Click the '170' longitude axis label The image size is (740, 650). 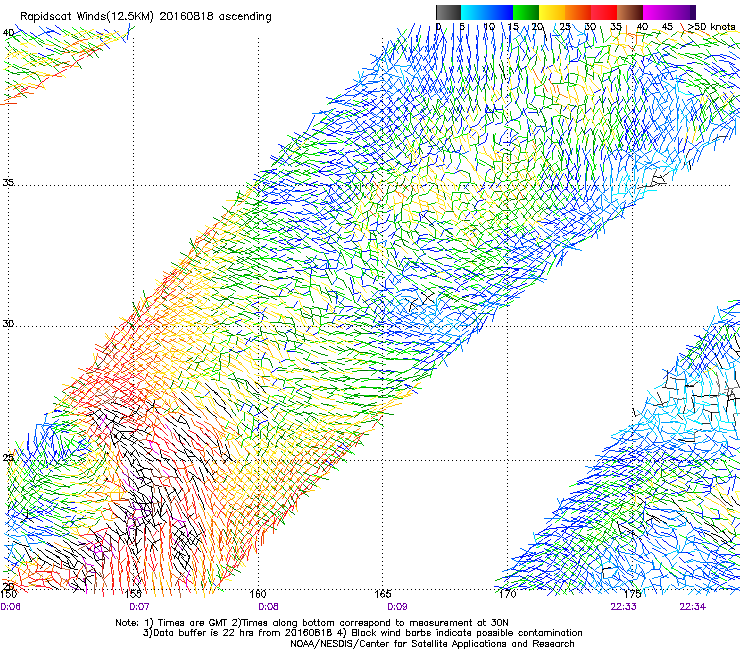[508, 594]
